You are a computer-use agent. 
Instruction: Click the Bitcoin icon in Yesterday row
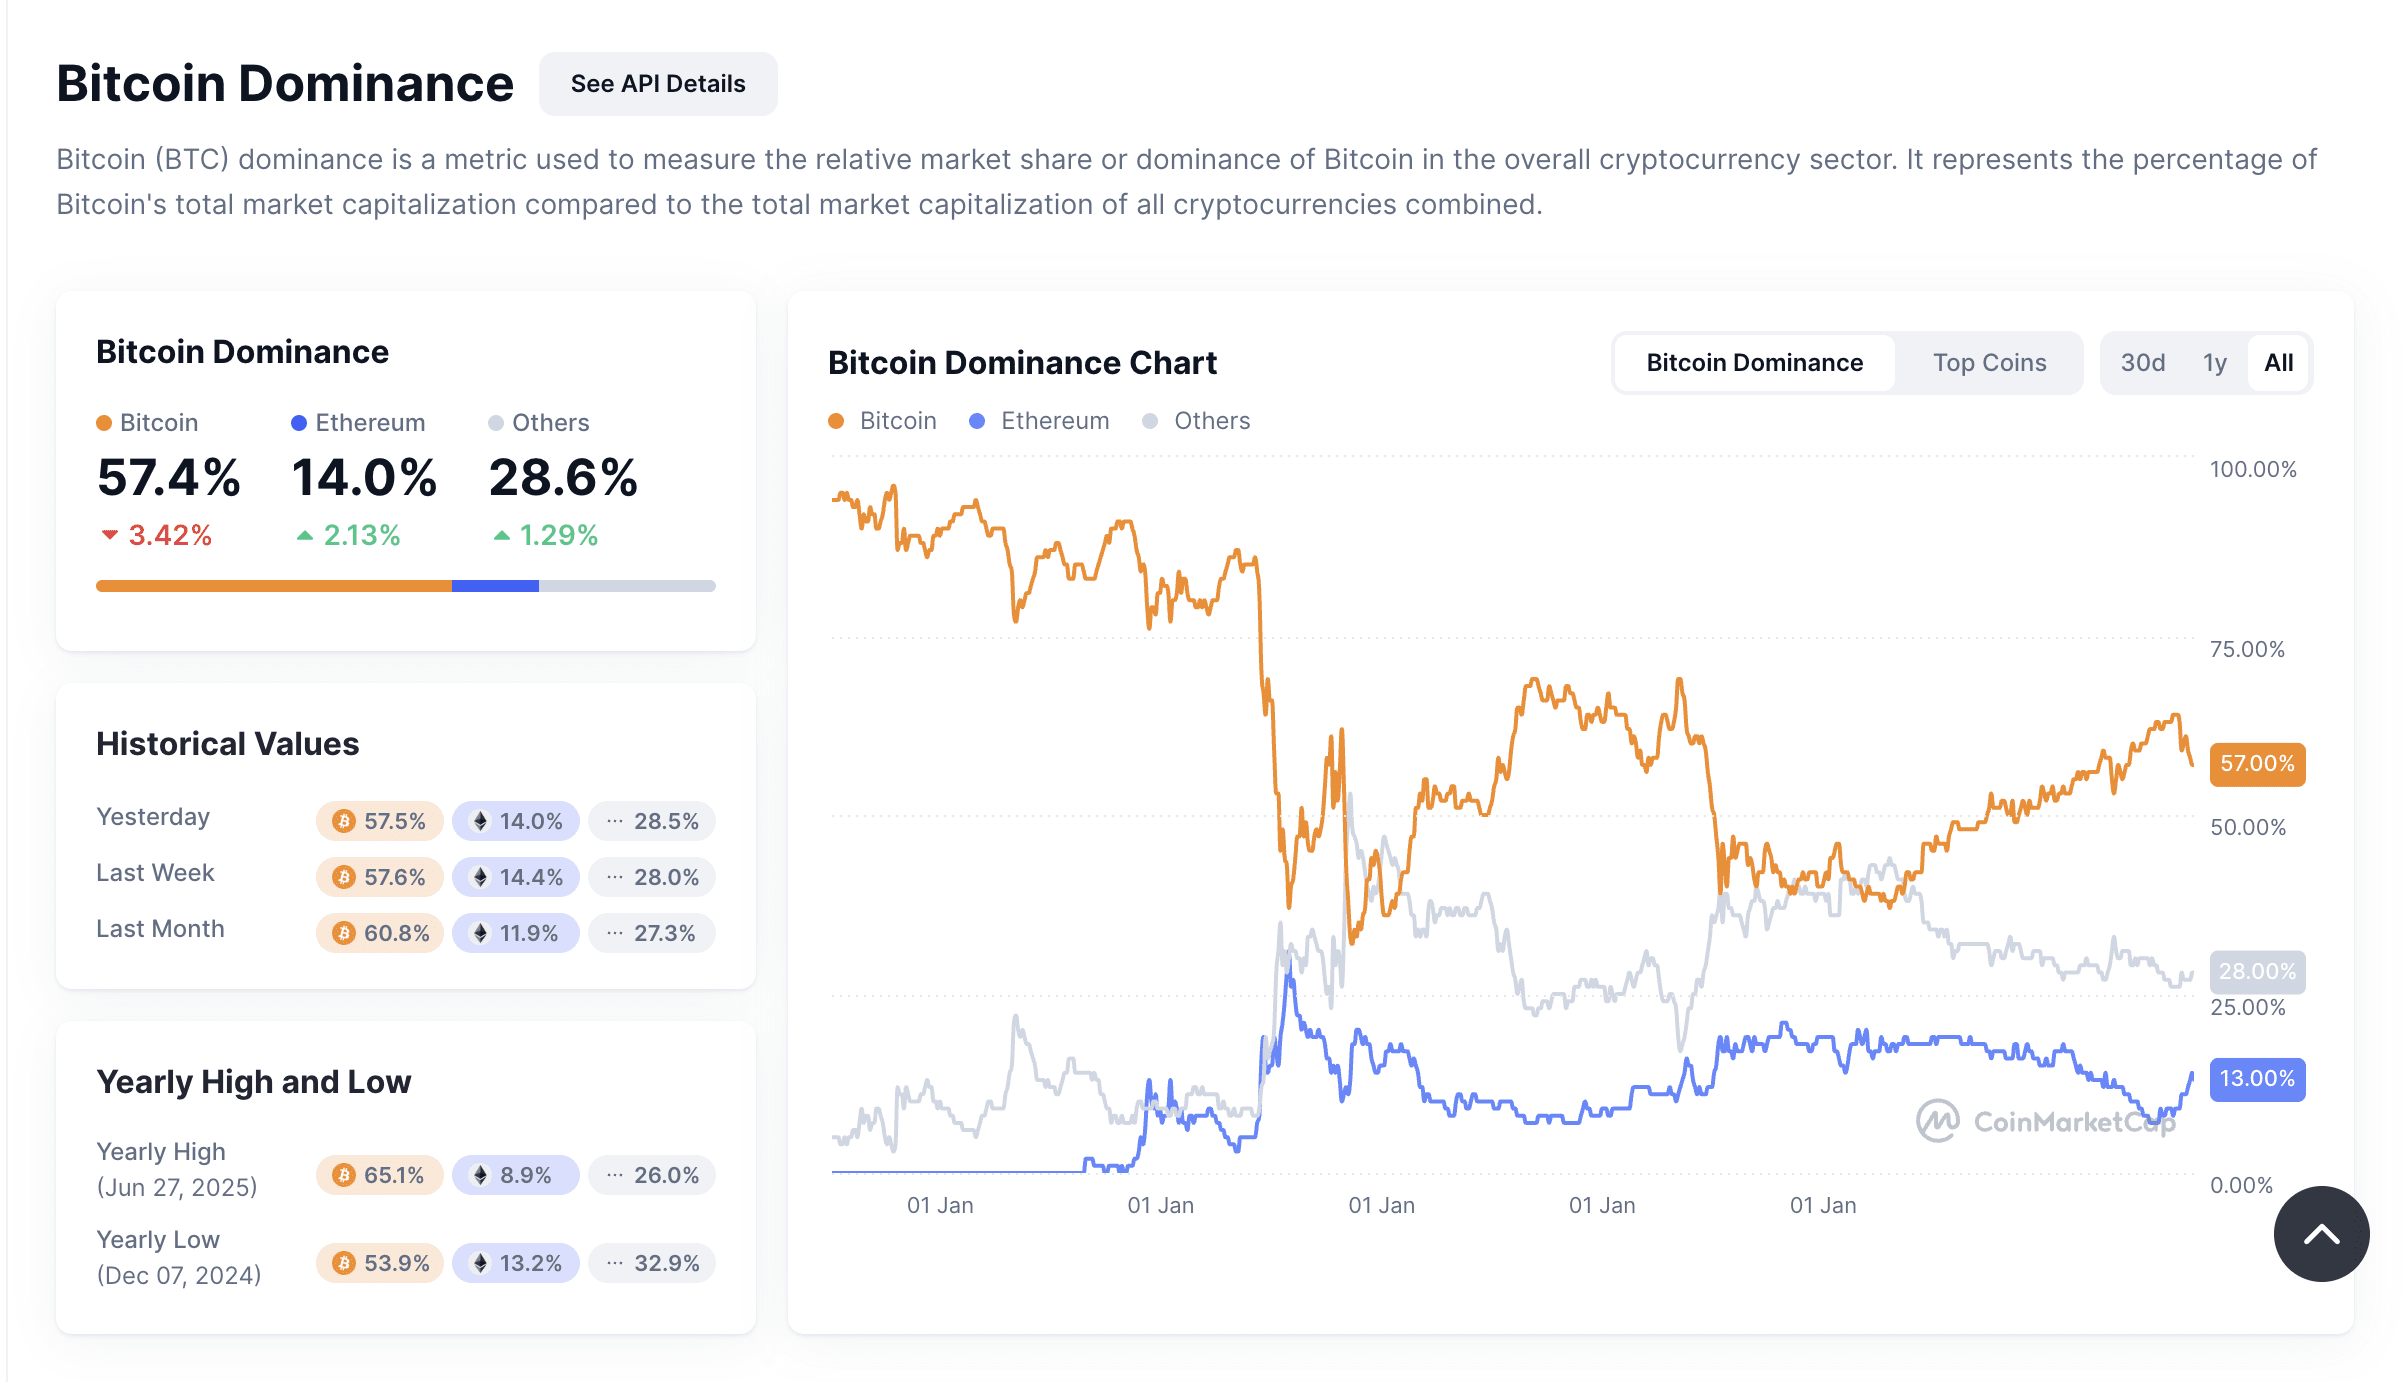pos(344,821)
